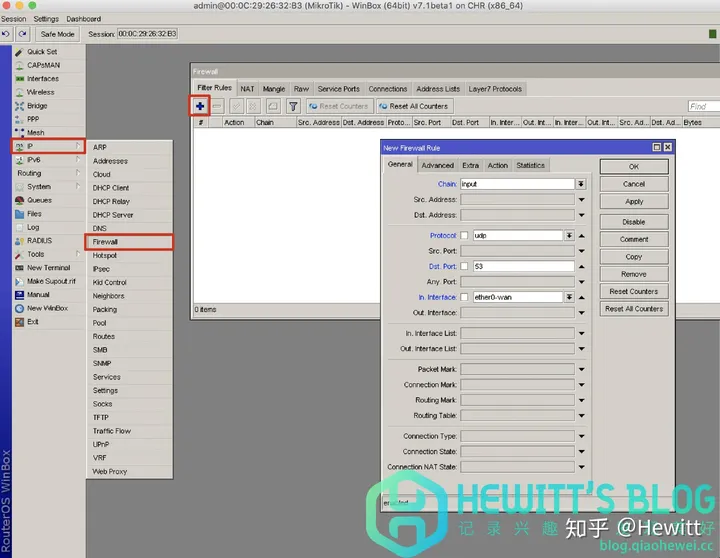Image resolution: width=720 pixels, height=558 pixels.
Task: Select Firewall in the IP submenu
Action: pyautogui.click(x=129, y=242)
